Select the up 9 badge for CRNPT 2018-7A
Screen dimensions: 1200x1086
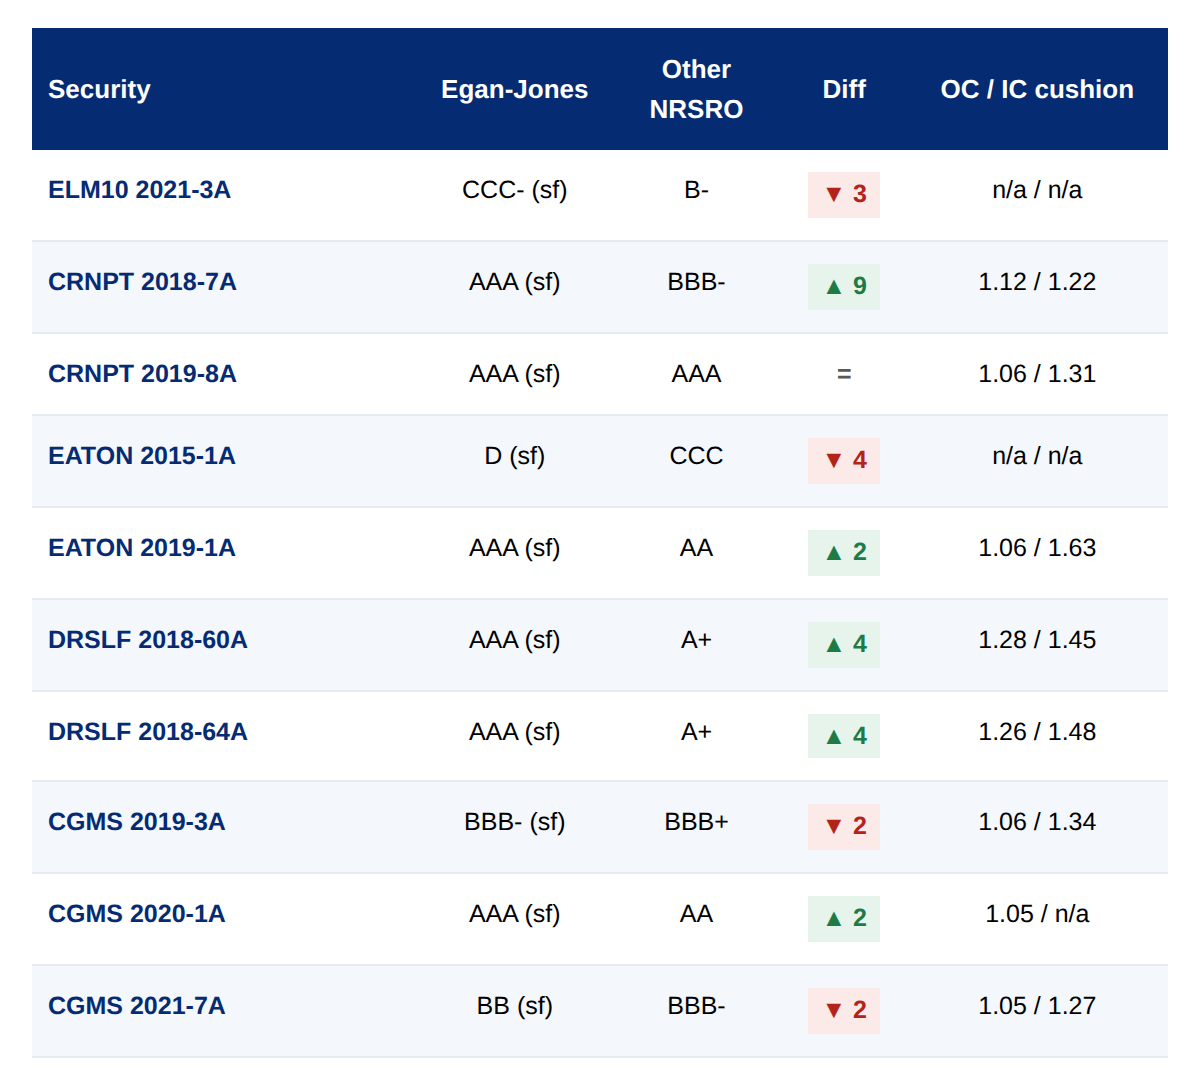844,286
